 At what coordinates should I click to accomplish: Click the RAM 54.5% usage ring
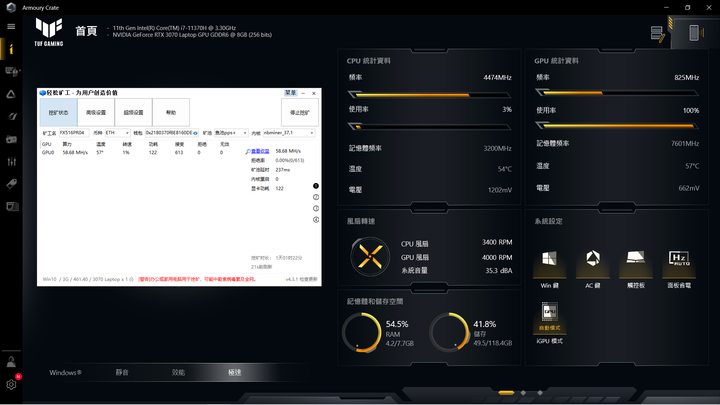362,332
